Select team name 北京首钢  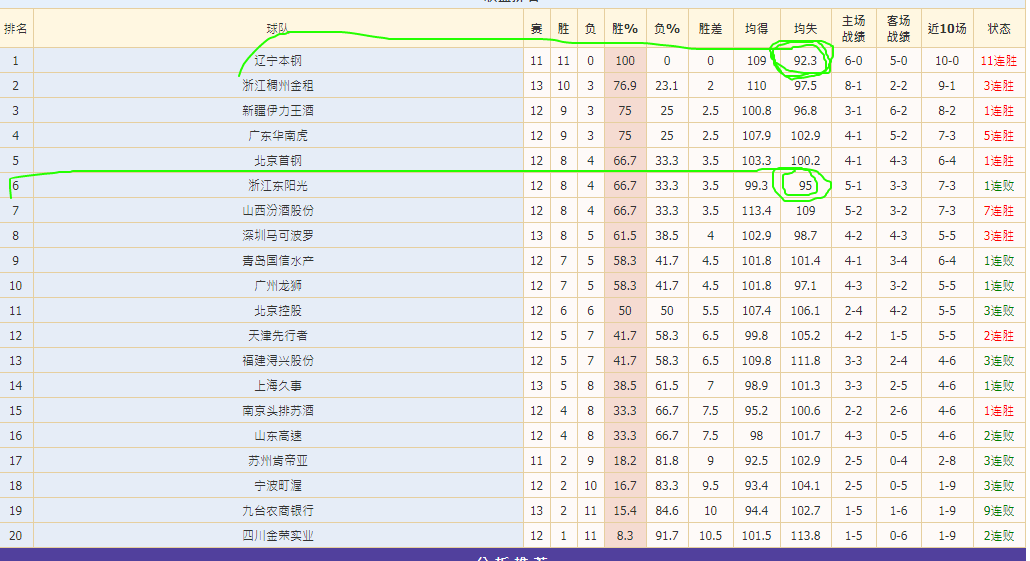click(x=278, y=160)
